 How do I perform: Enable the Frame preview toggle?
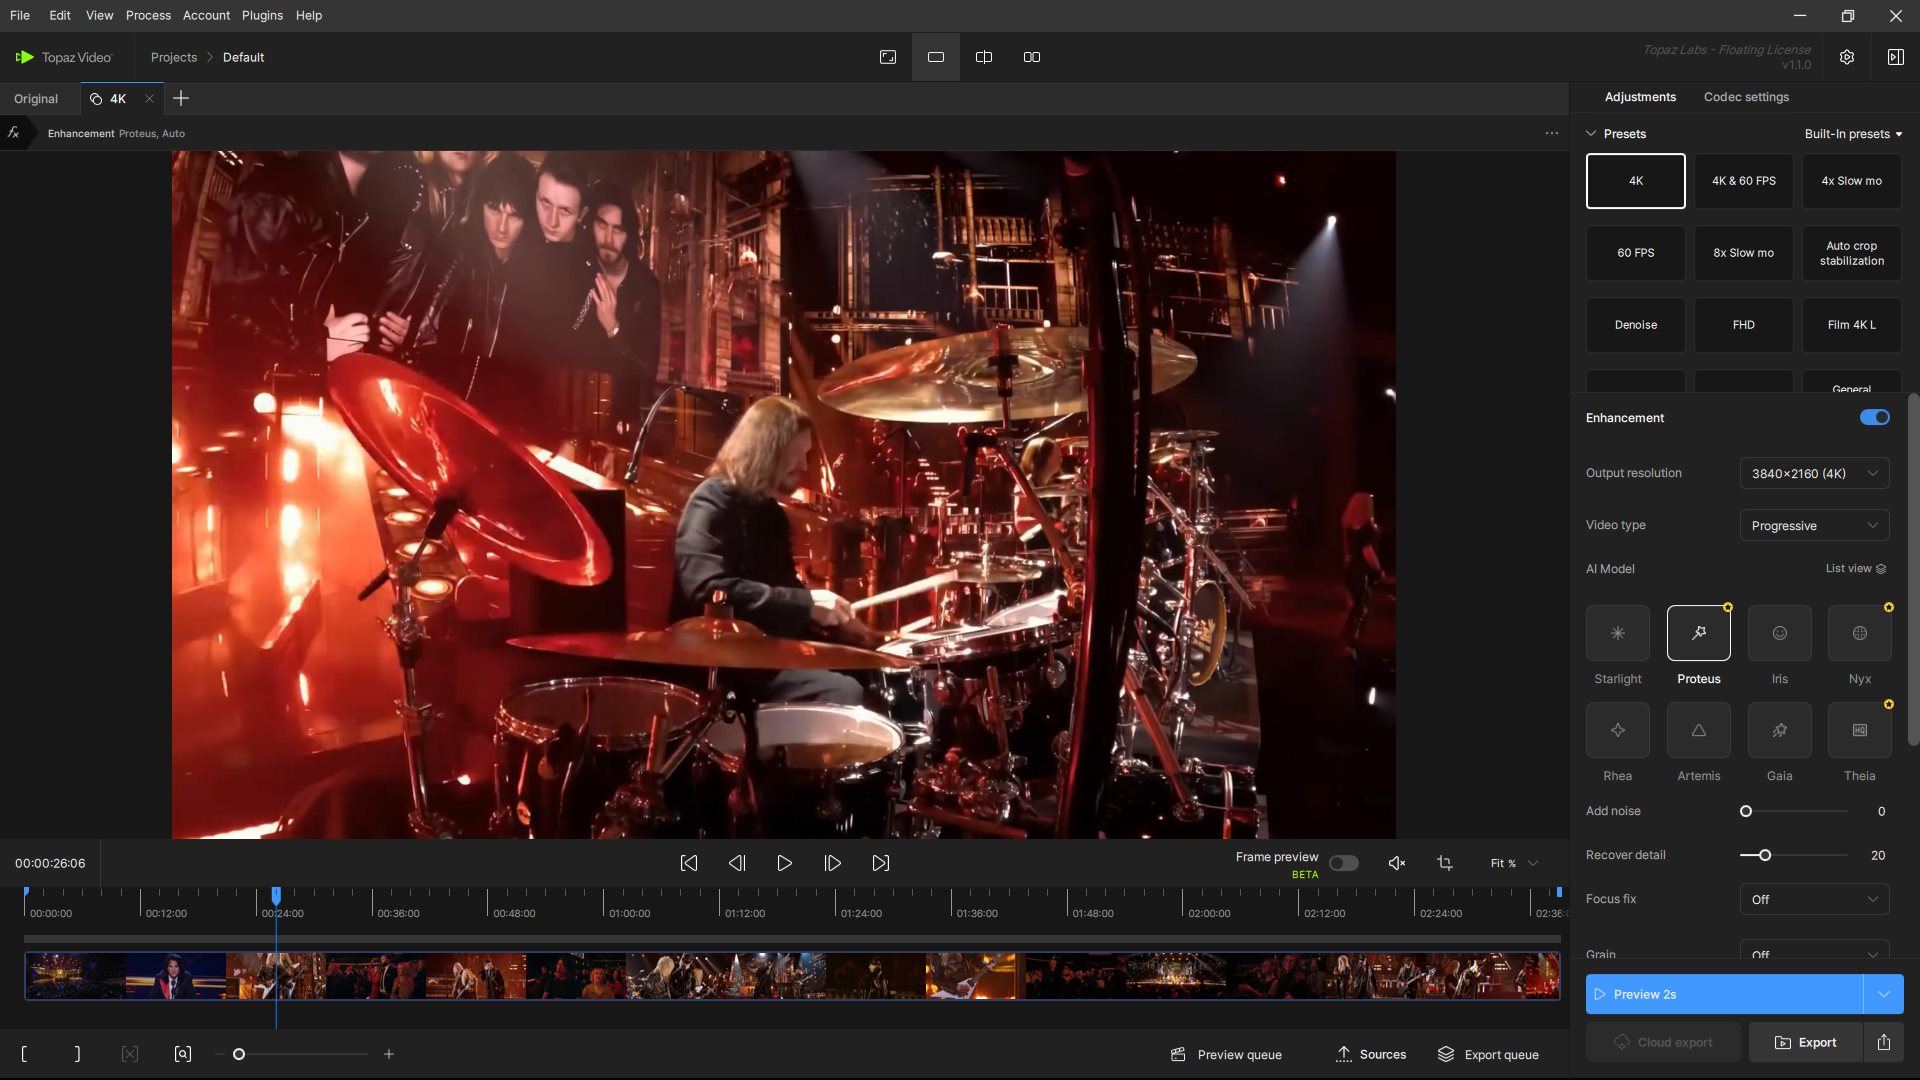1343,863
